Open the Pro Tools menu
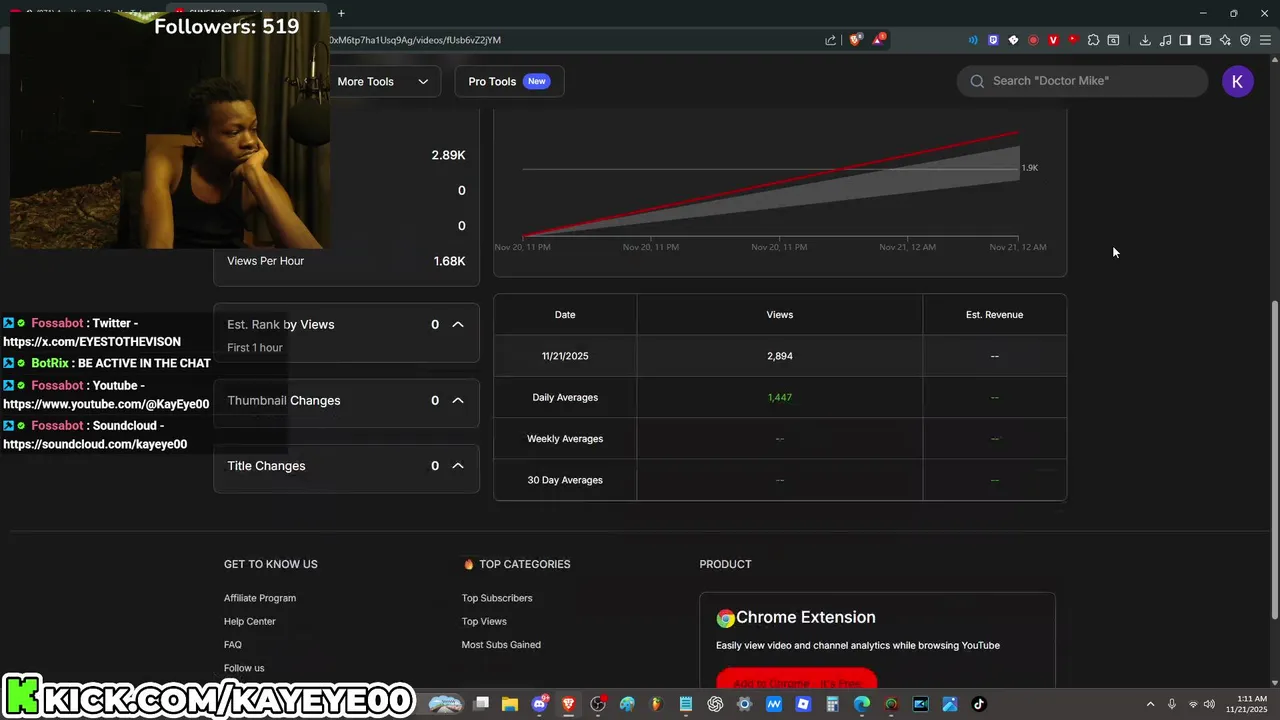1280x720 pixels. (x=509, y=81)
